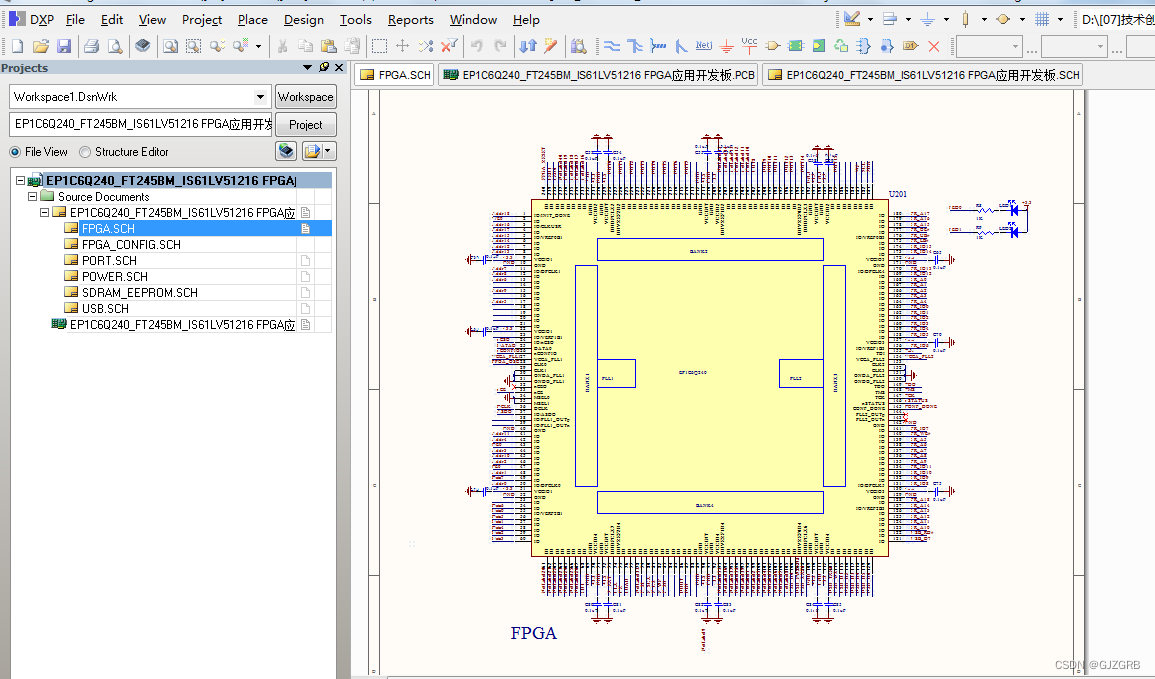
Task: Collapse the EP1C6Q240 project tree node
Action: pos(19,180)
